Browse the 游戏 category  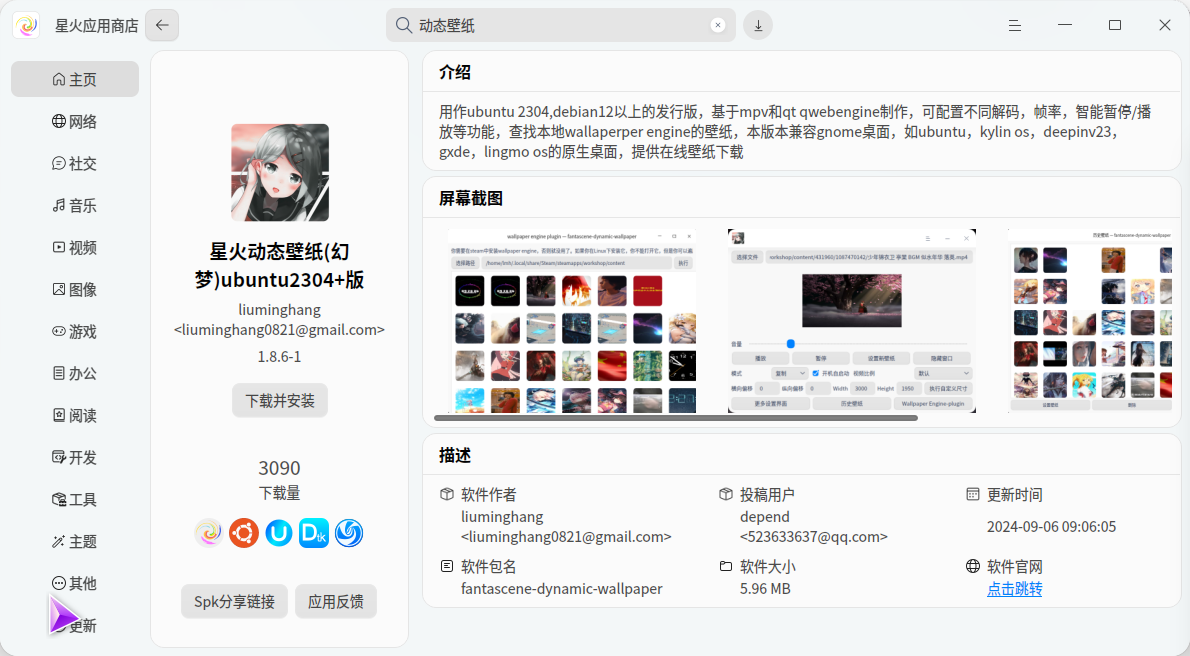click(x=74, y=331)
